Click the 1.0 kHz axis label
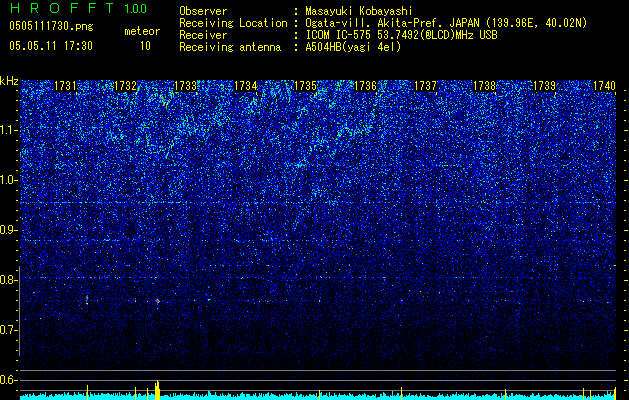 pos(9,180)
